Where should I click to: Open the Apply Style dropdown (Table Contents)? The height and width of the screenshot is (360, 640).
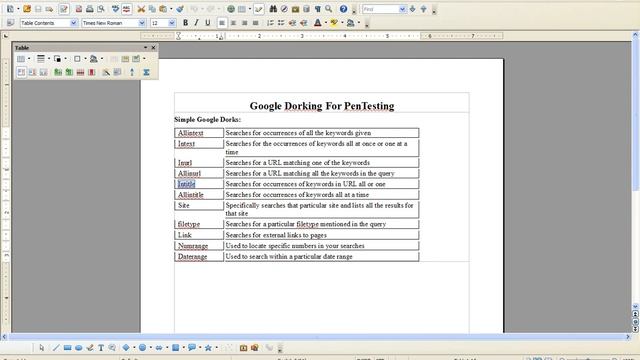pyautogui.click(x=73, y=23)
